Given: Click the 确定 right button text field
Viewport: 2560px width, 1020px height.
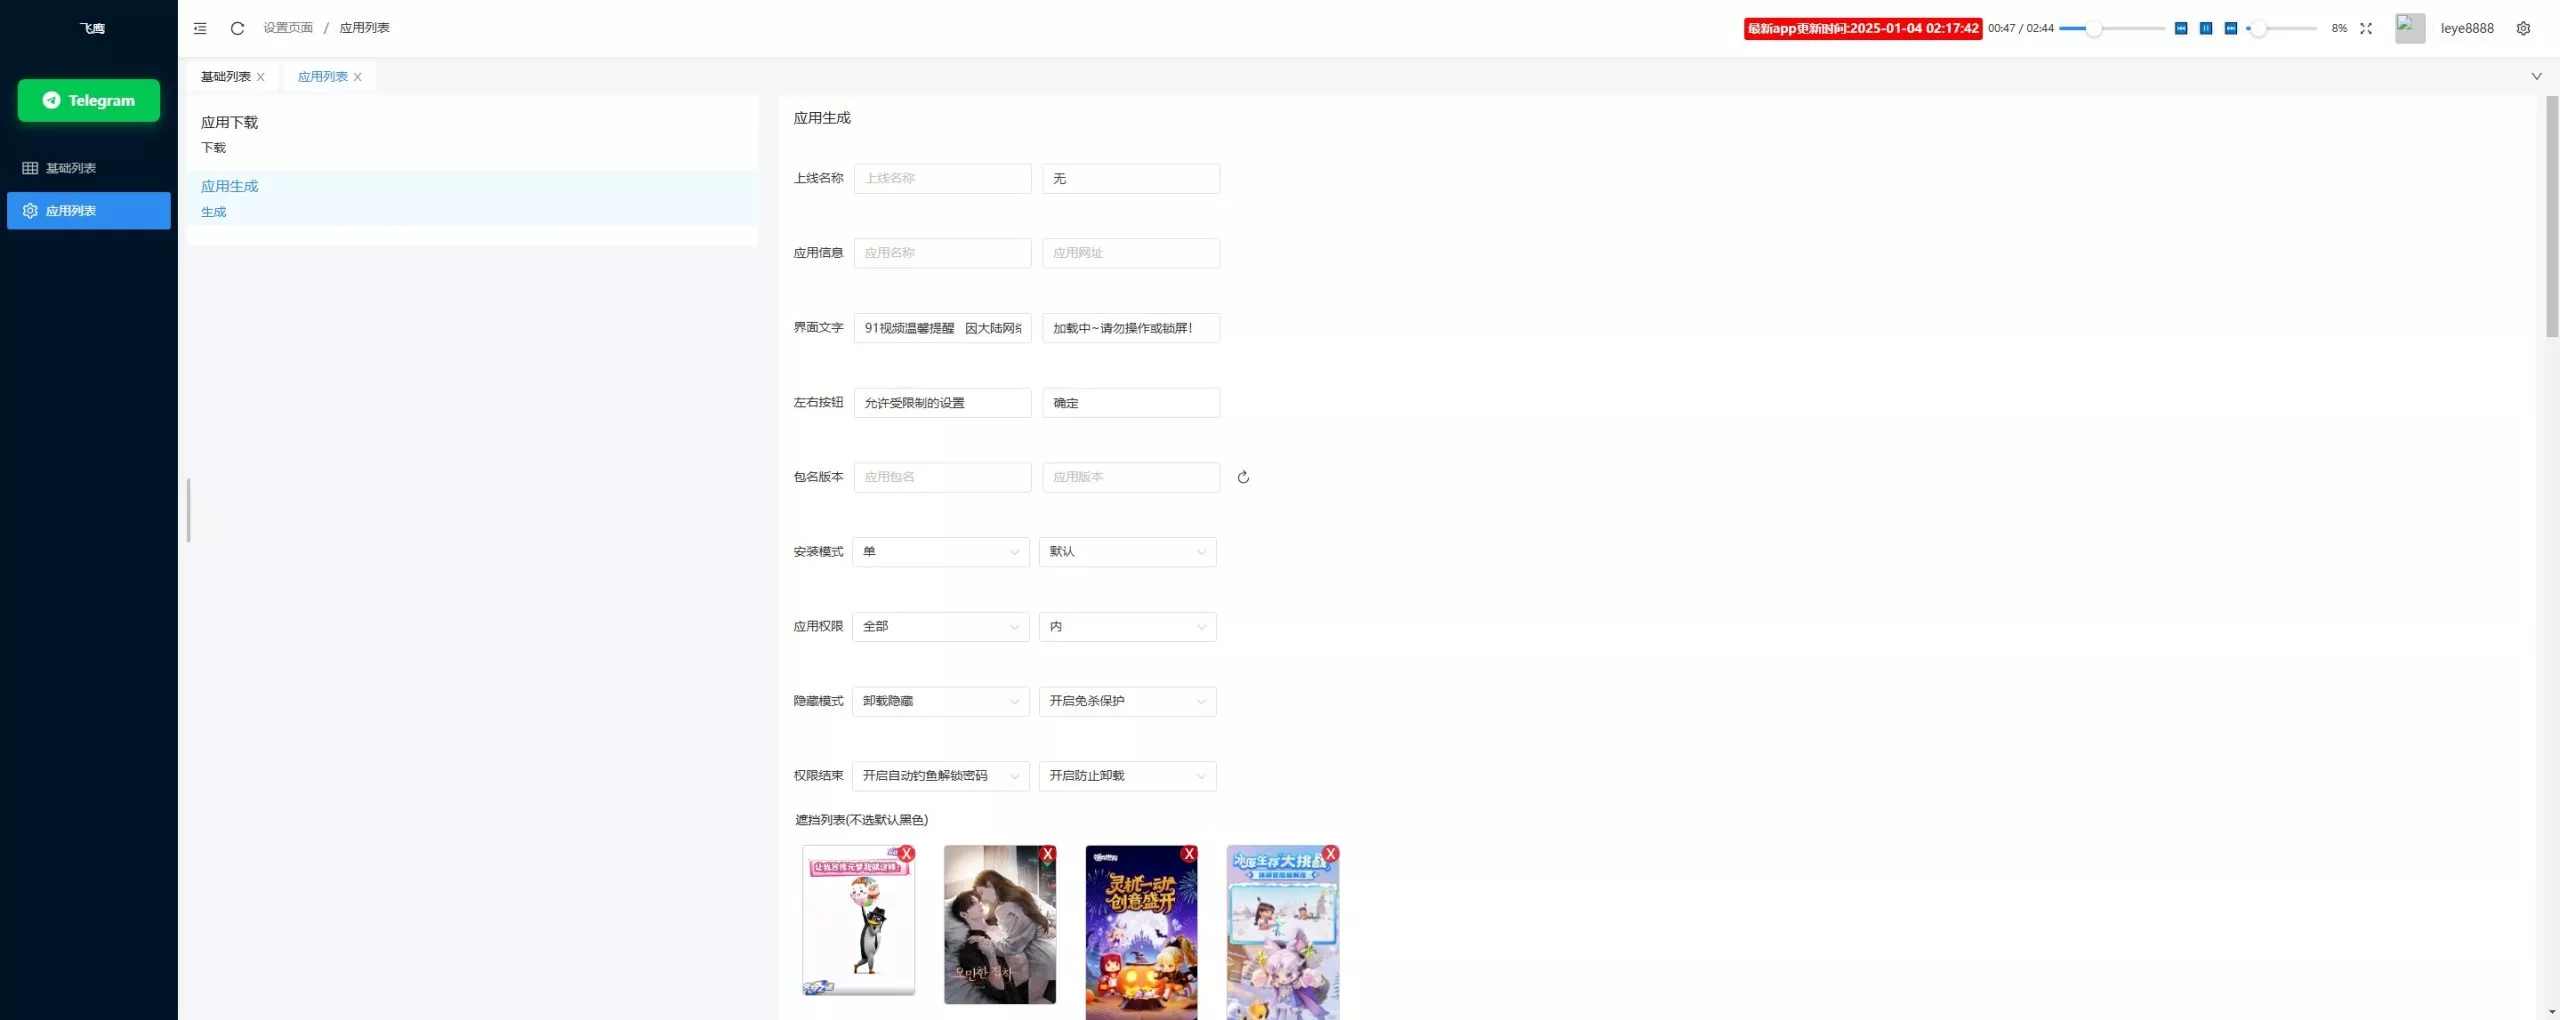Looking at the screenshot, I should click(1131, 403).
